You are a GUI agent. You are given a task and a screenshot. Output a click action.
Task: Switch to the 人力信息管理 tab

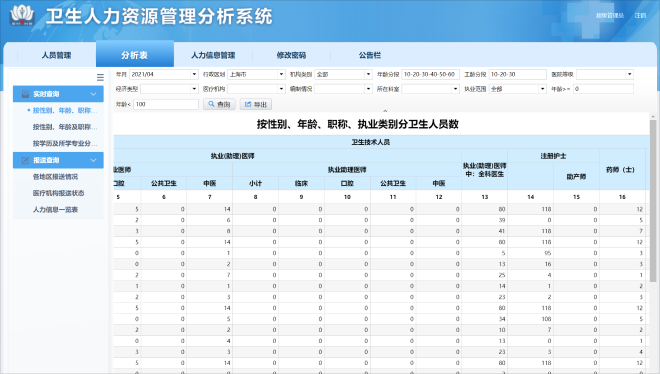213,55
